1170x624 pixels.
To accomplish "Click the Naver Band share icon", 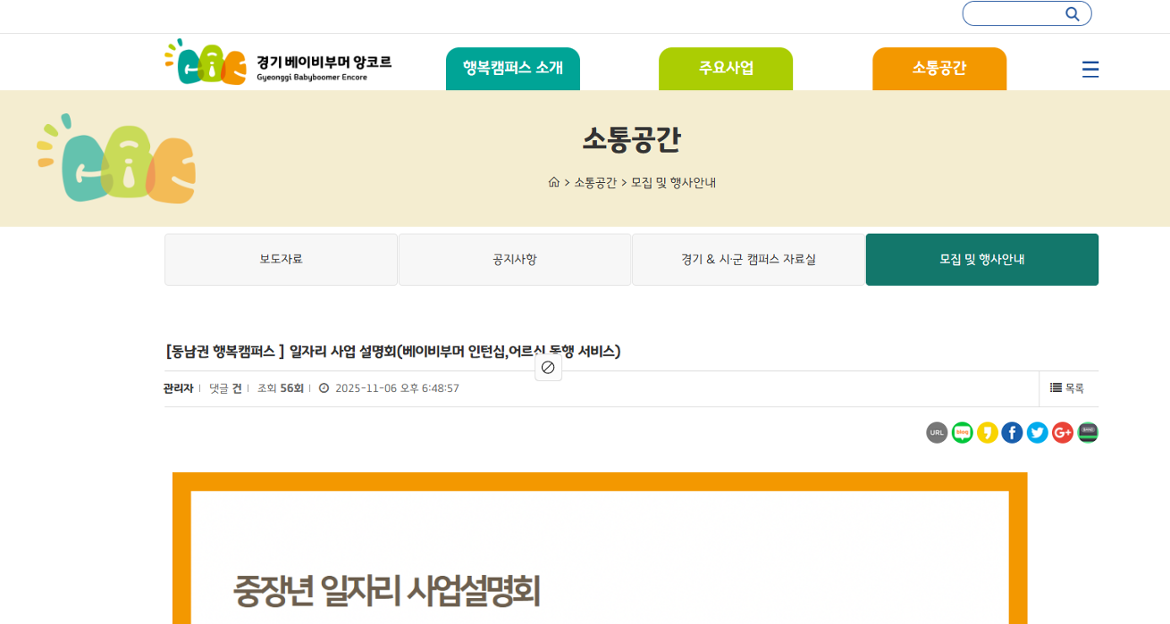I will (x=1087, y=432).
